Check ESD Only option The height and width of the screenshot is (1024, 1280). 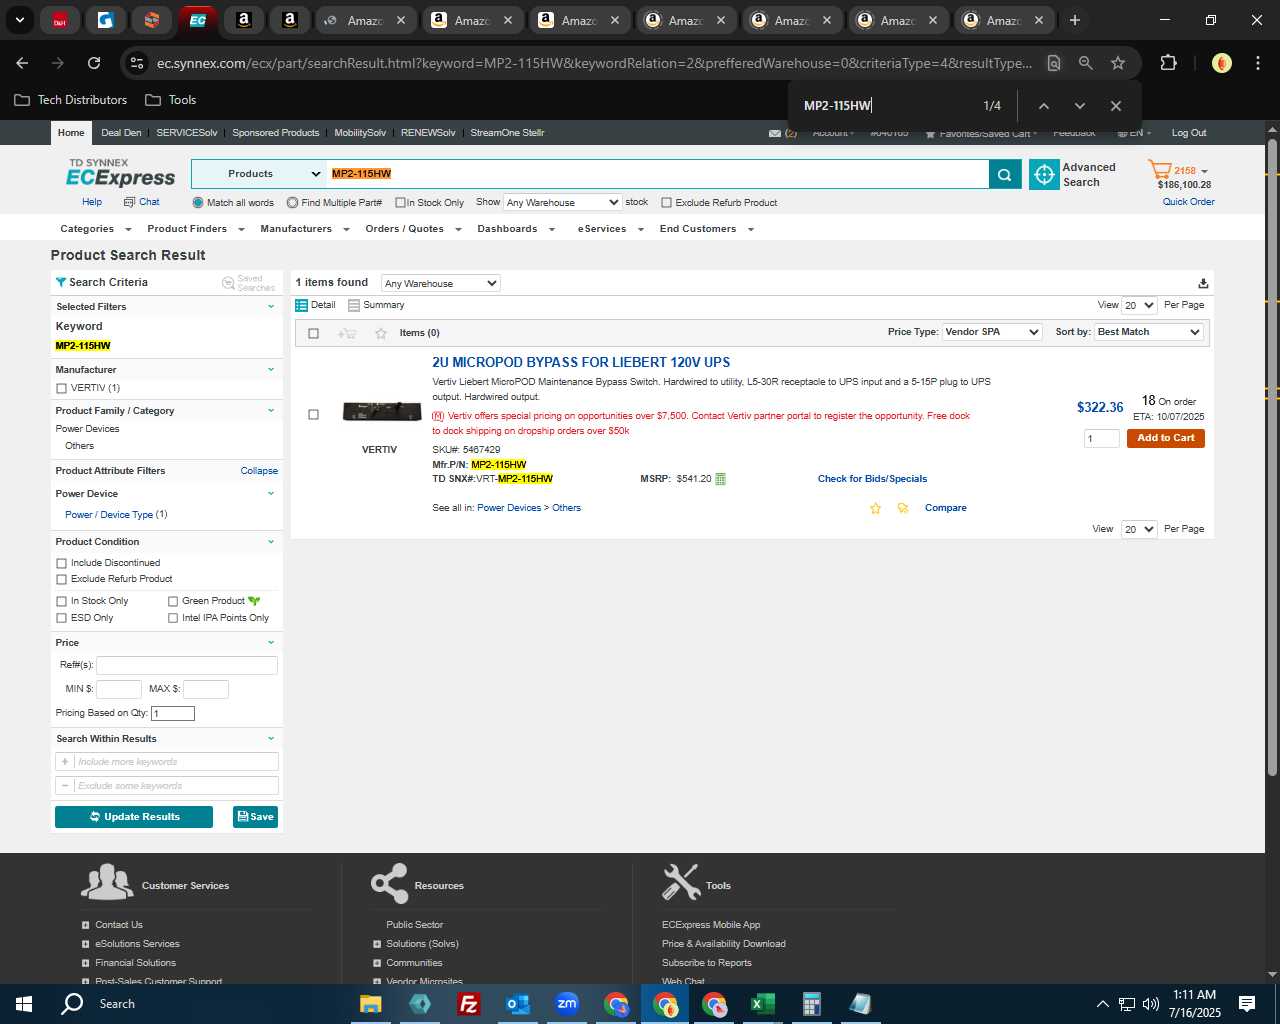pyautogui.click(x=61, y=618)
